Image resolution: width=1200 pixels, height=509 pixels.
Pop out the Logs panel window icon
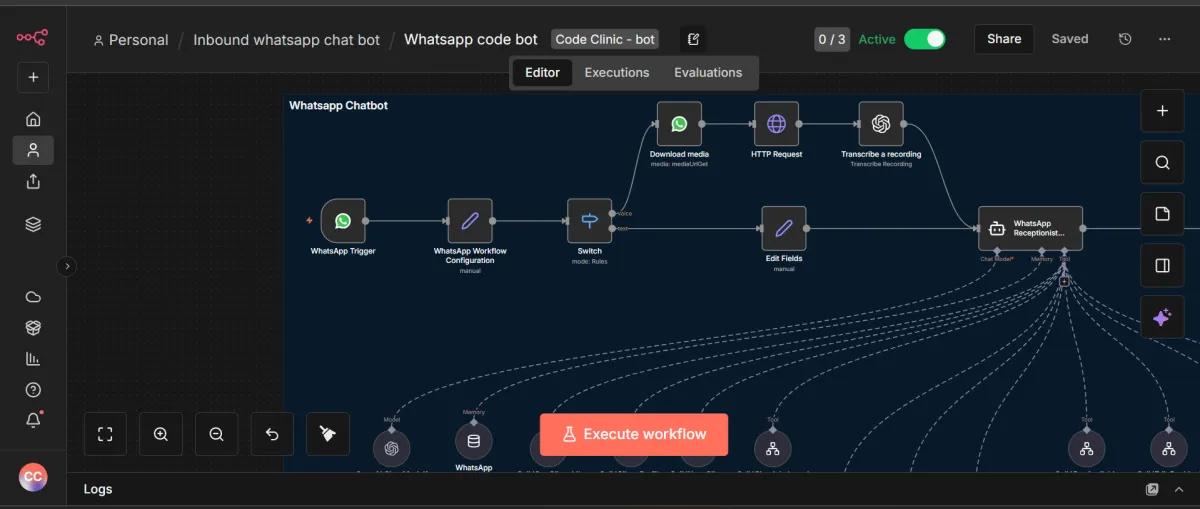[1152, 489]
